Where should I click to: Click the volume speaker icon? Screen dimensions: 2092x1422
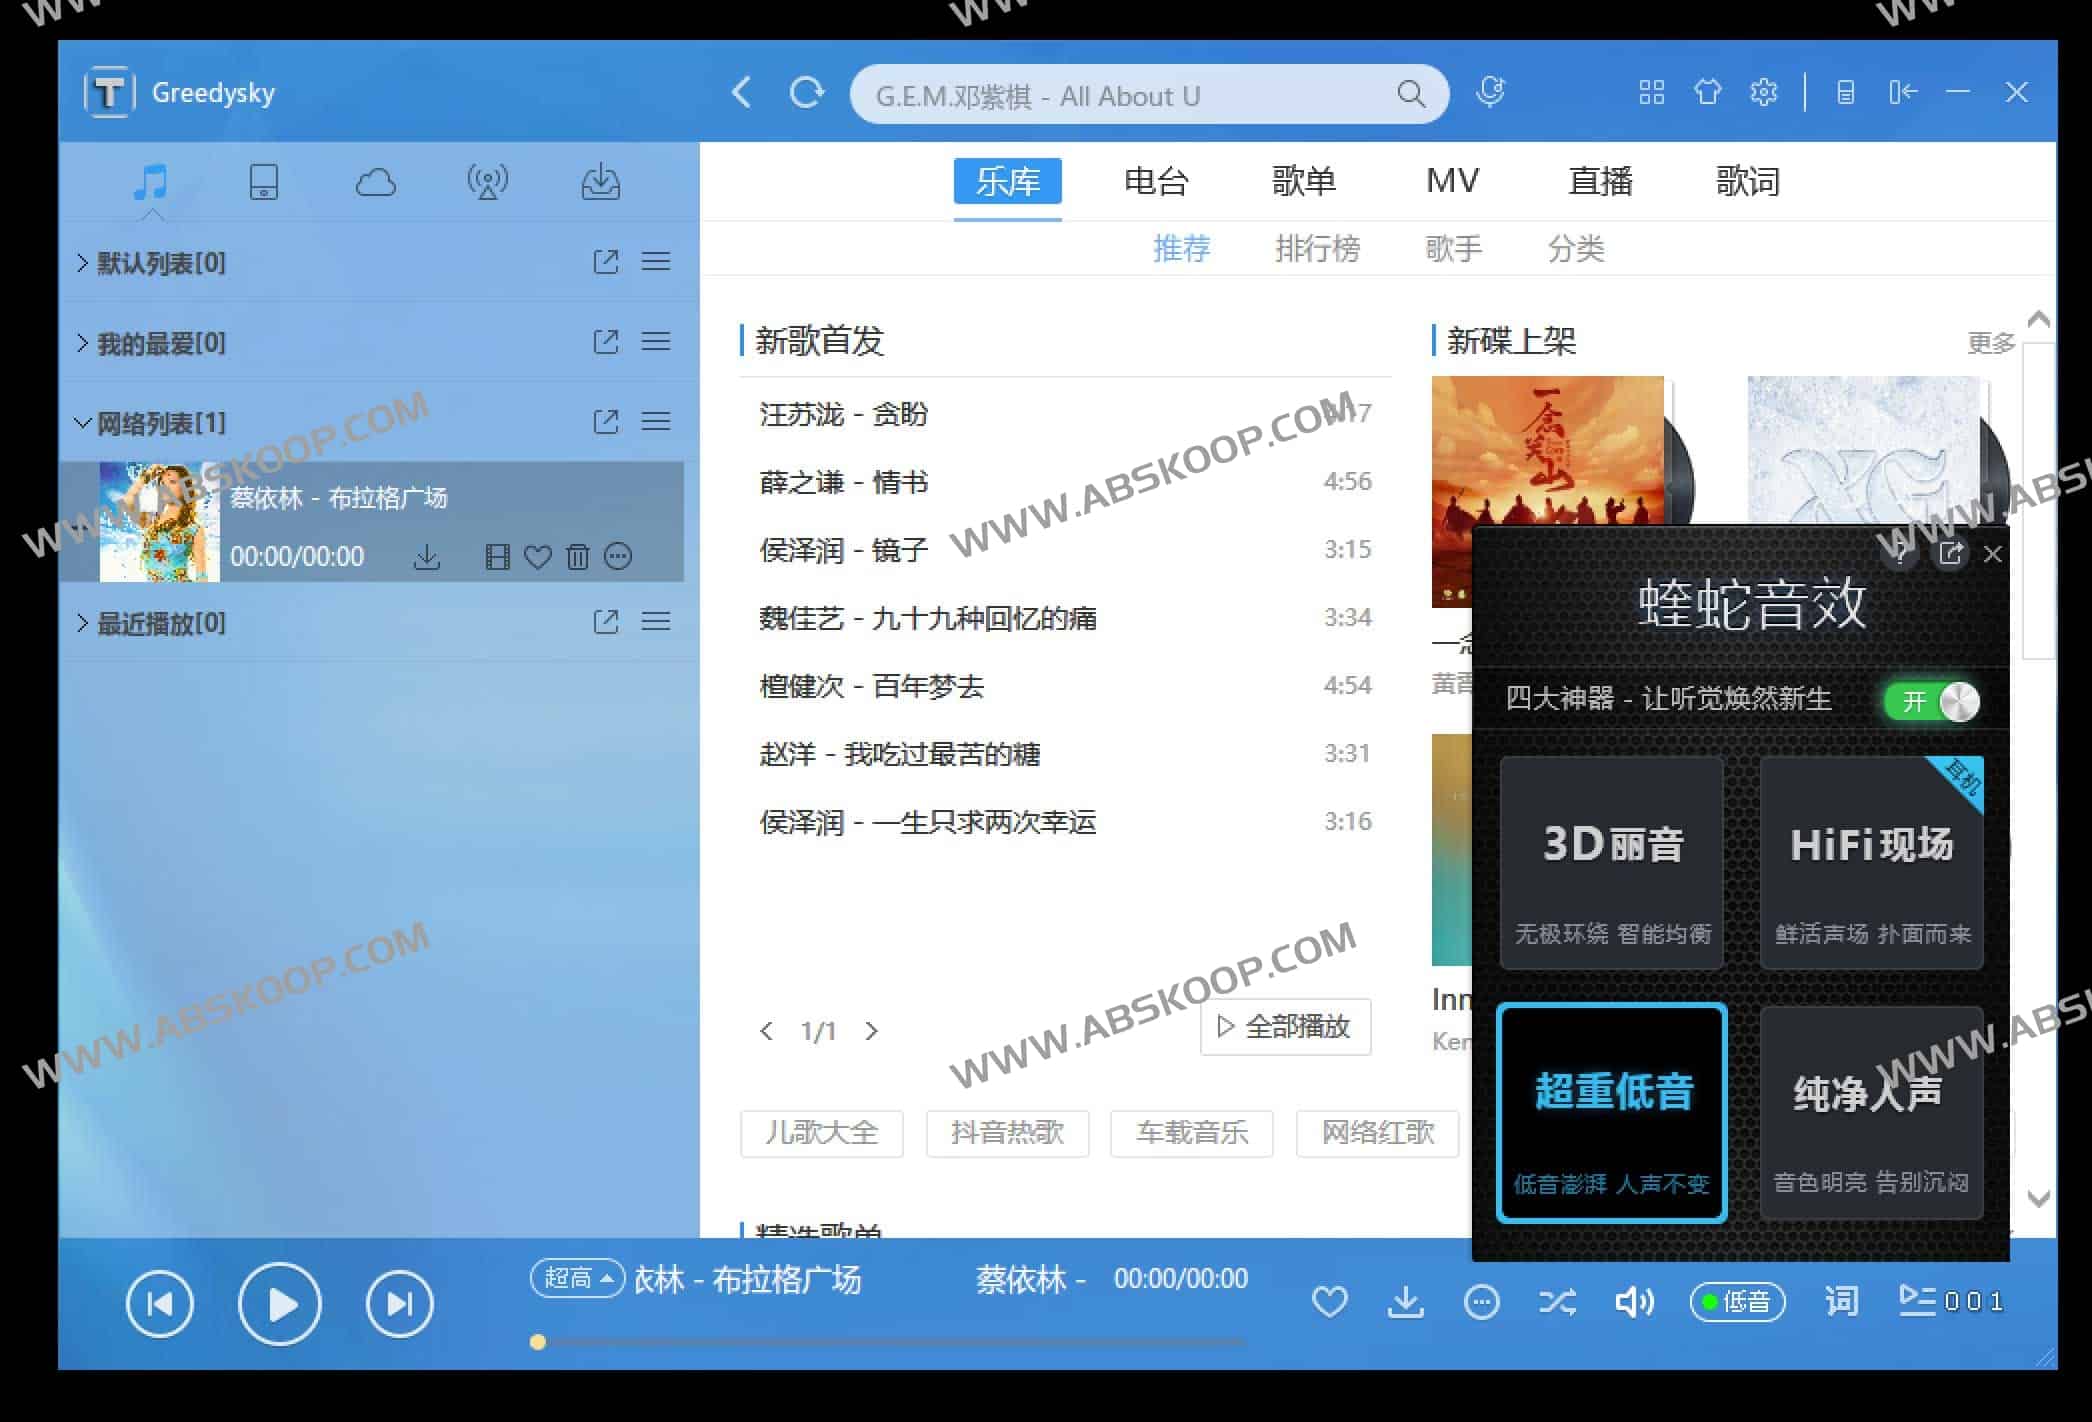pyautogui.click(x=1633, y=1301)
